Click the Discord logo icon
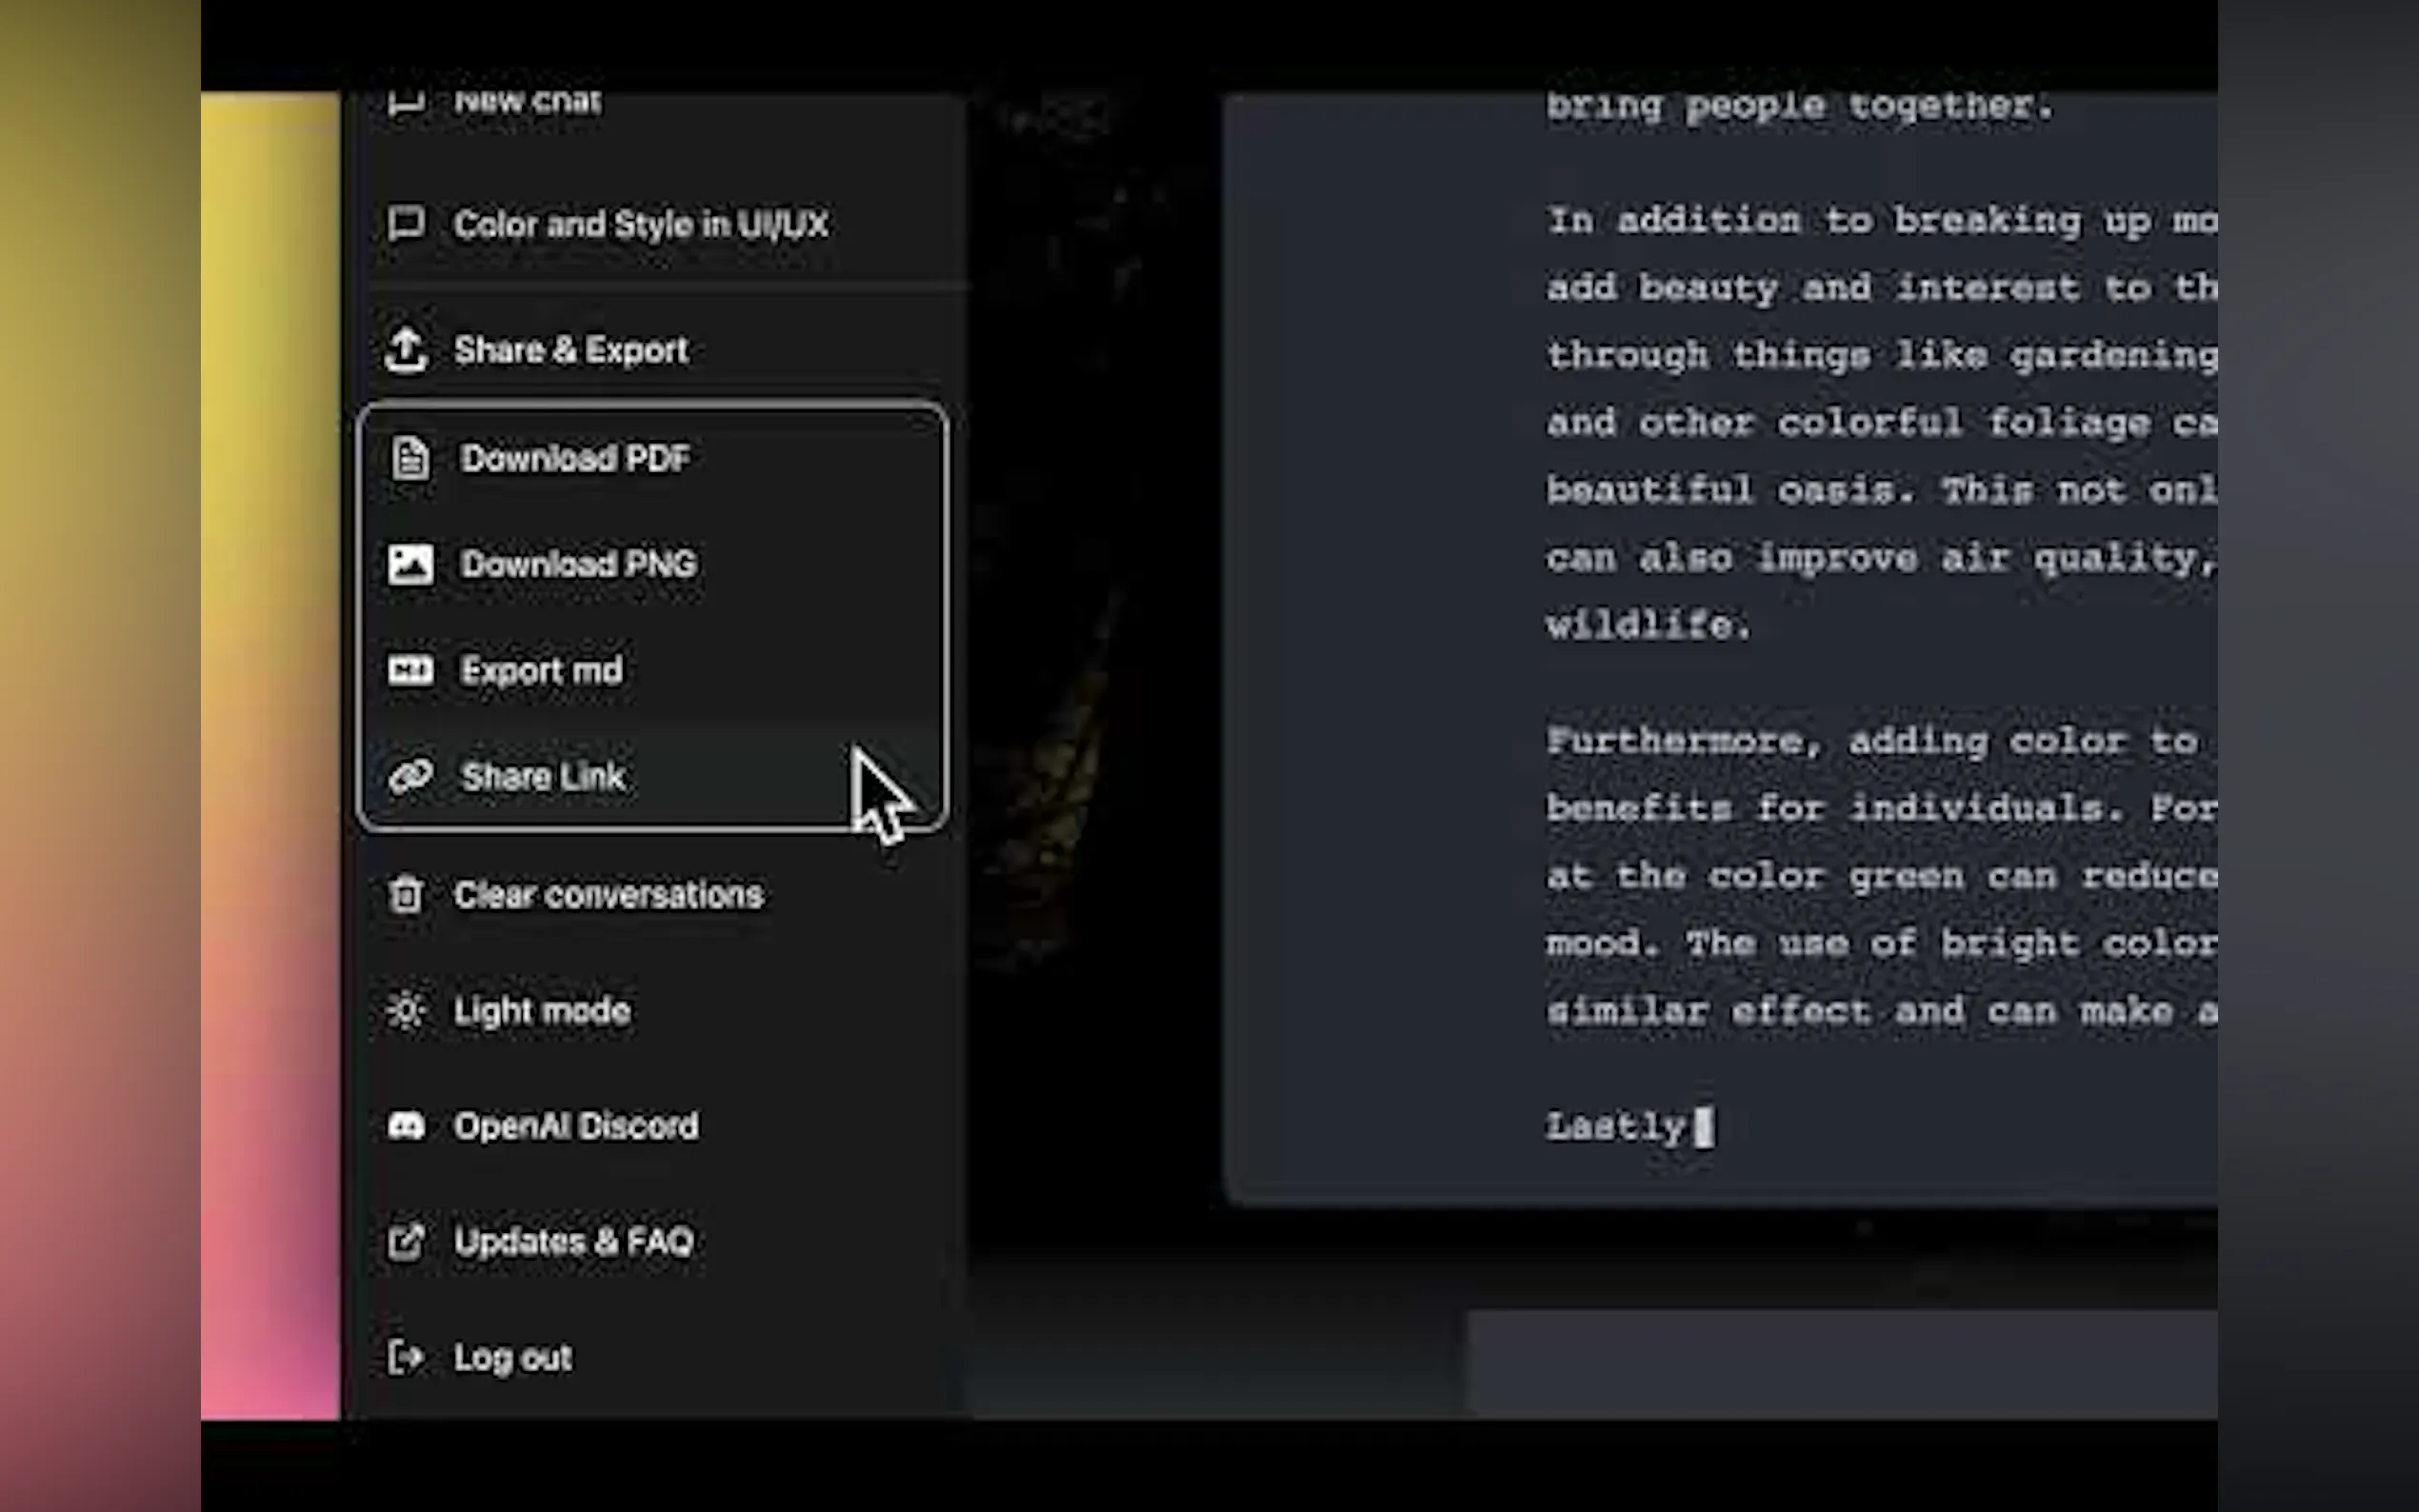2419x1512 pixels. pyautogui.click(x=406, y=1126)
